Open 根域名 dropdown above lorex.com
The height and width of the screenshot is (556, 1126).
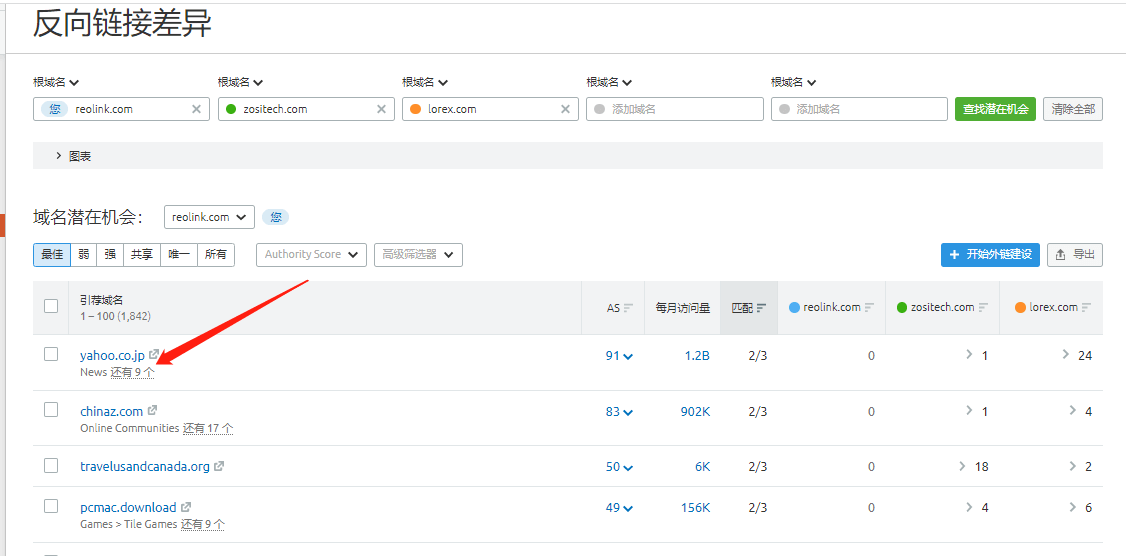pos(425,83)
